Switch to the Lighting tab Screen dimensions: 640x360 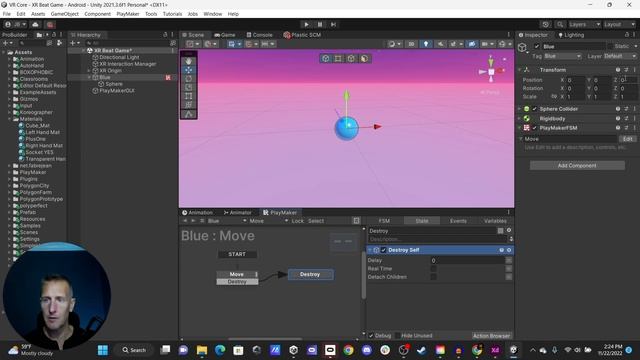pyautogui.click(x=571, y=35)
